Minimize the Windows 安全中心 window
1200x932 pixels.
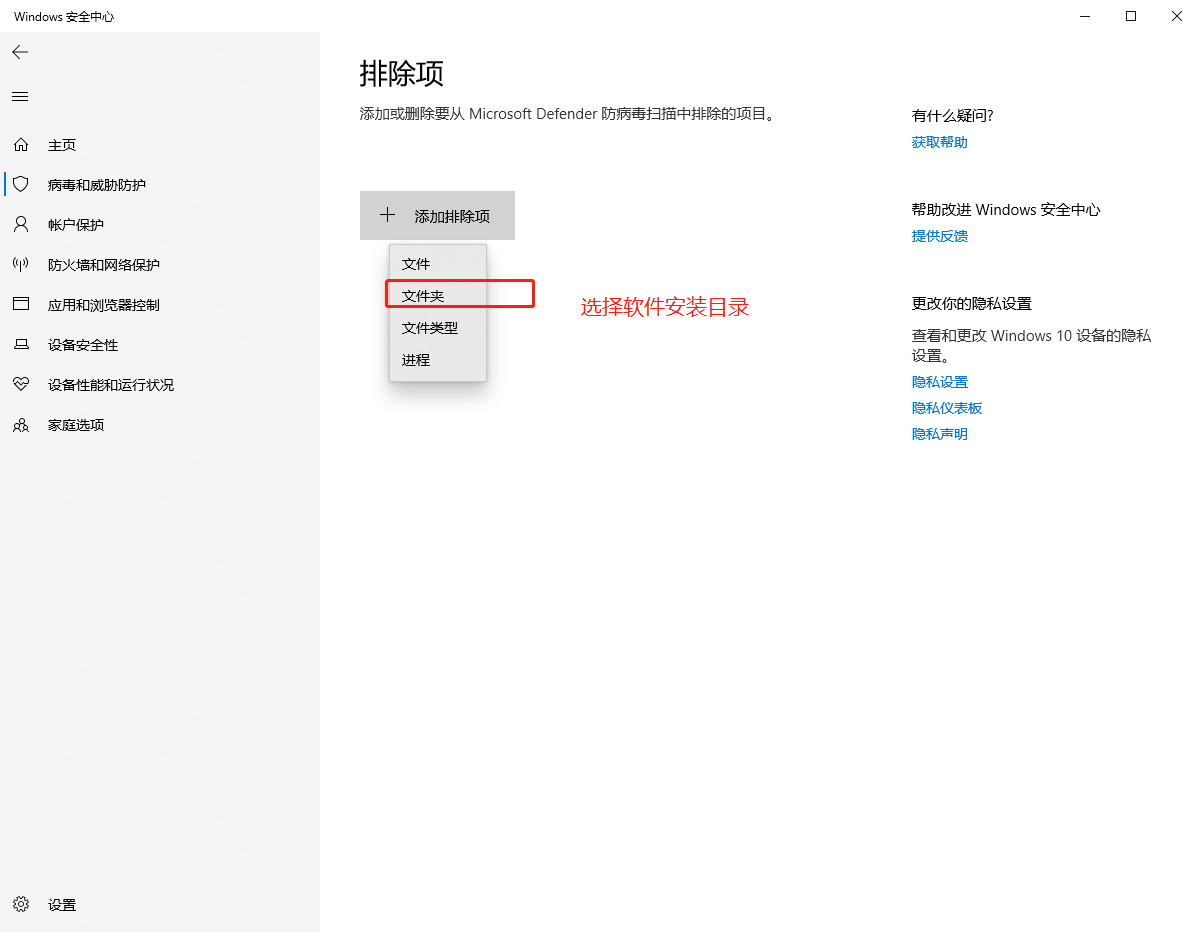(1086, 16)
